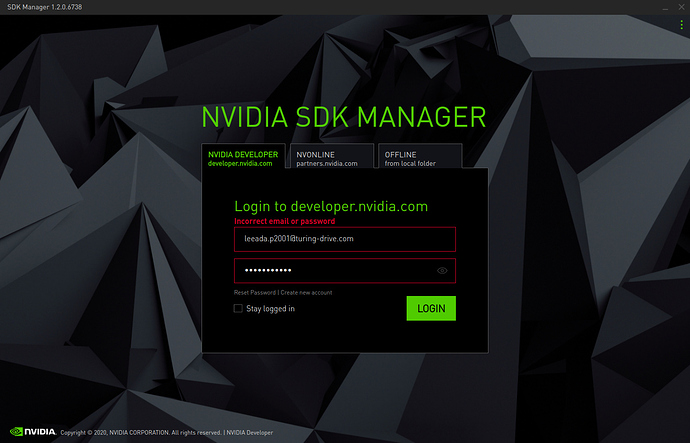
Task: Open the three-dot options menu
Action: (x=681, y=25)
